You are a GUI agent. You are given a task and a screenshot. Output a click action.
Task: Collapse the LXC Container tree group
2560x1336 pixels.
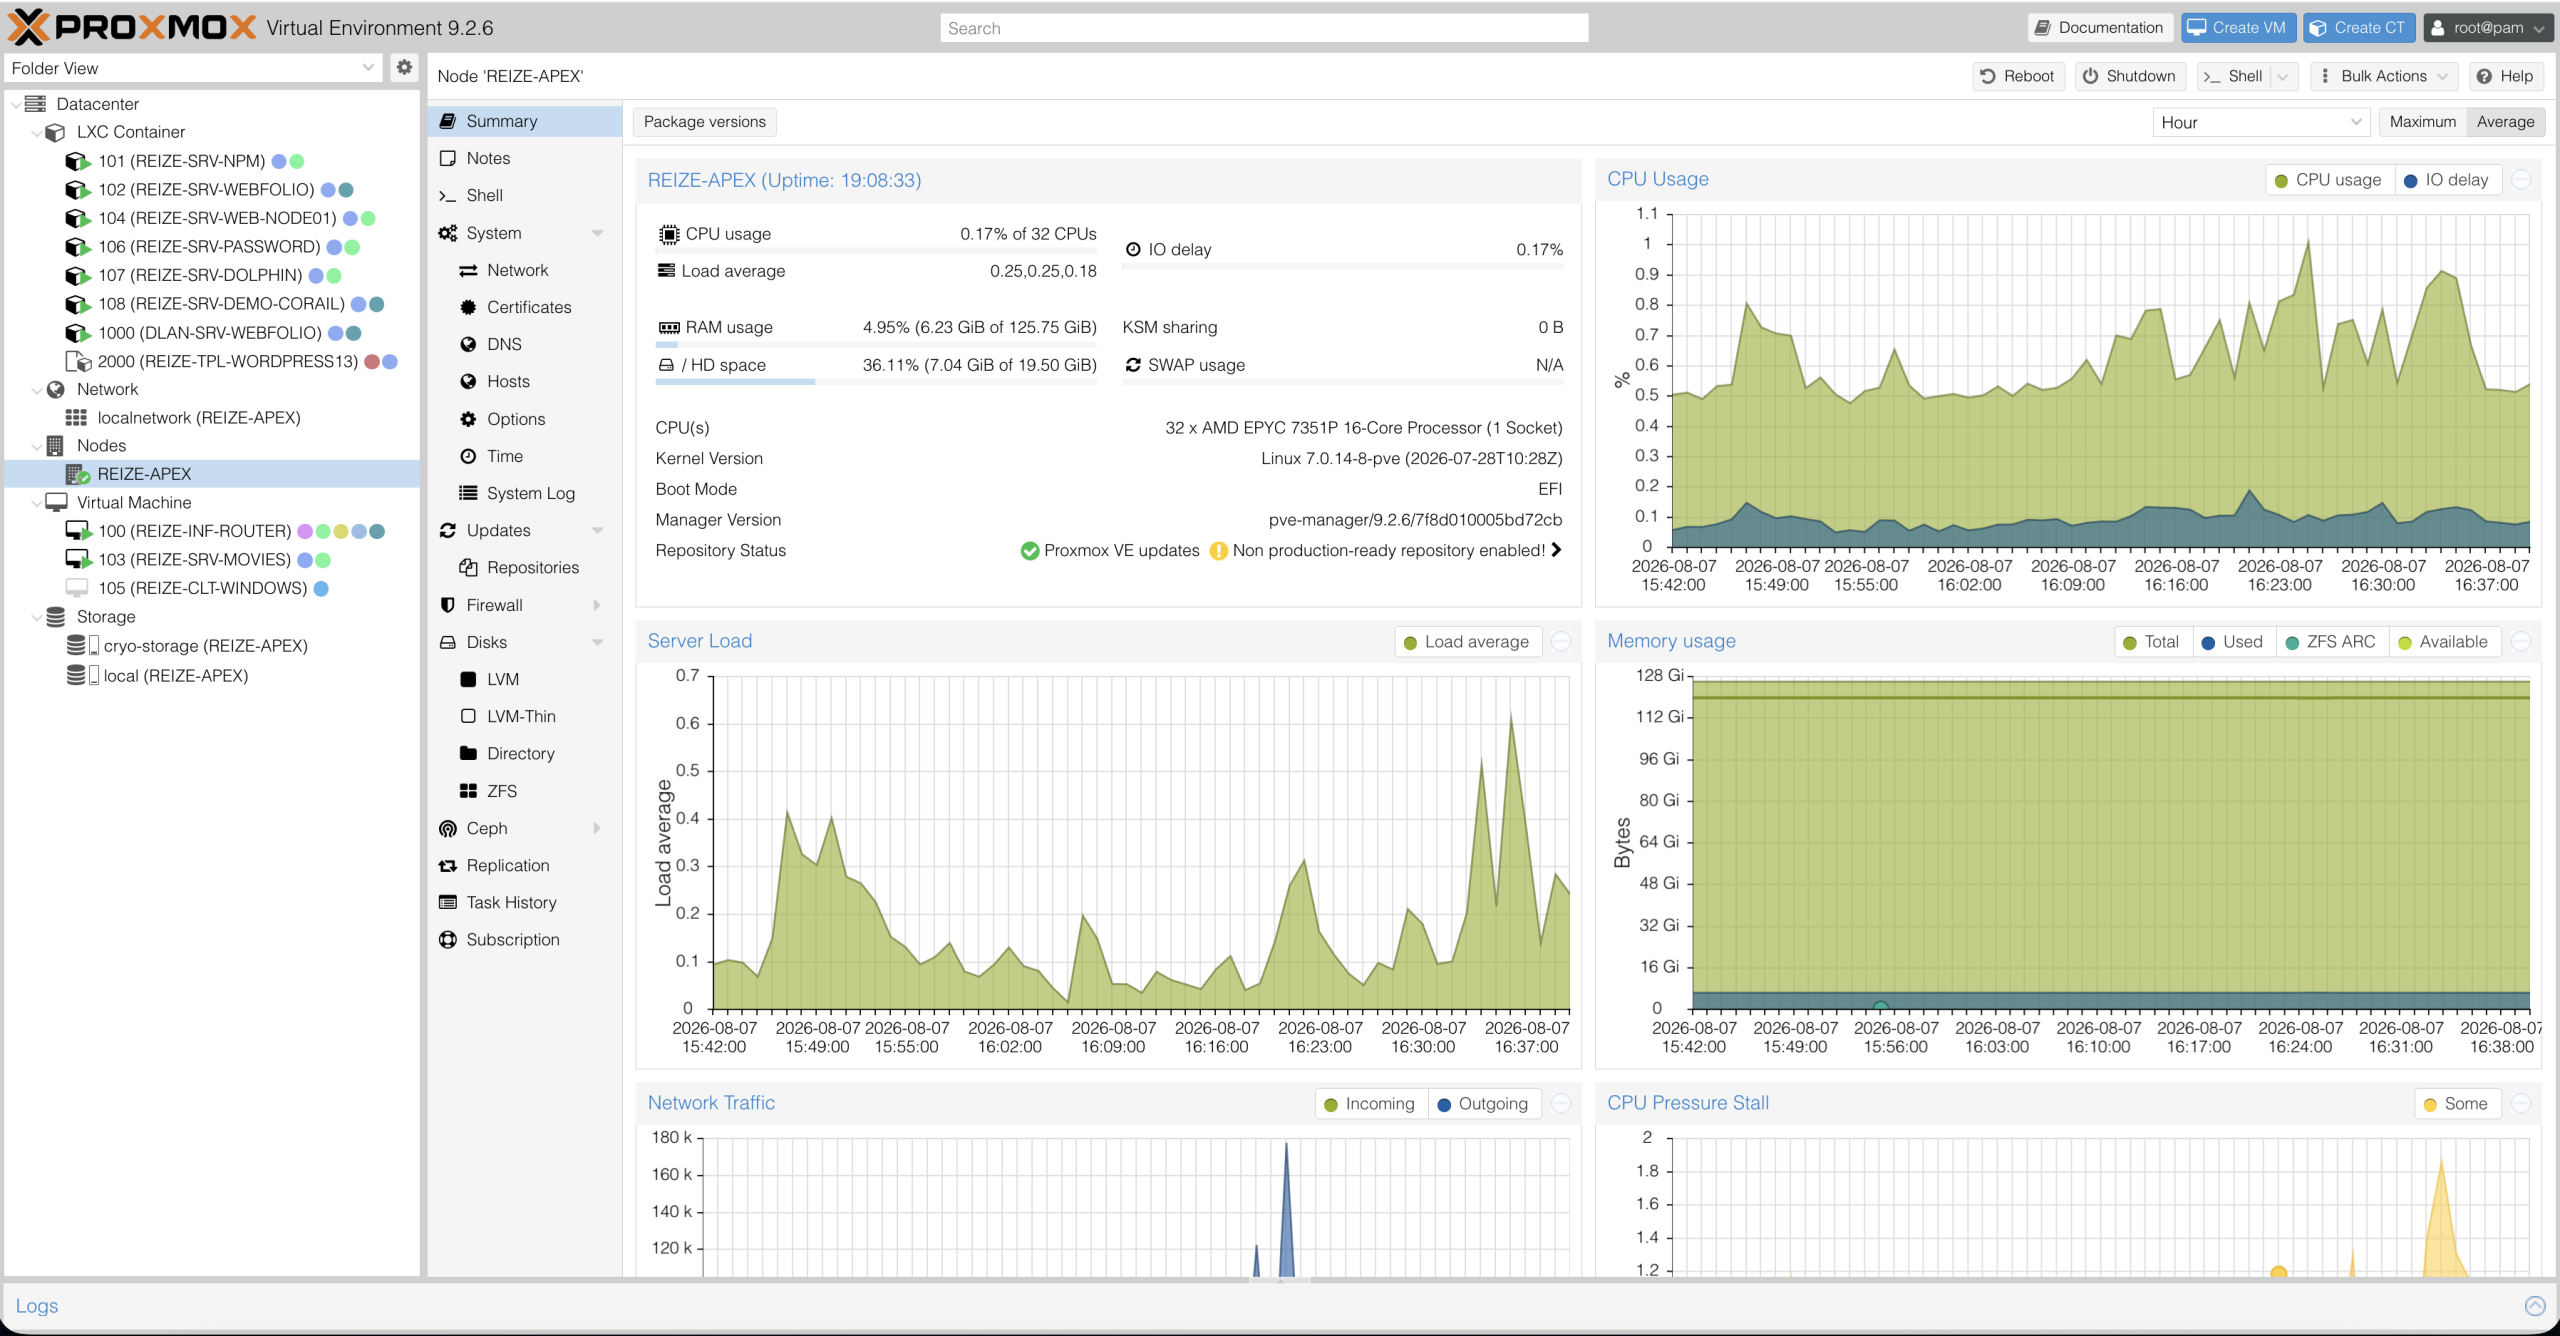(37, 132)
